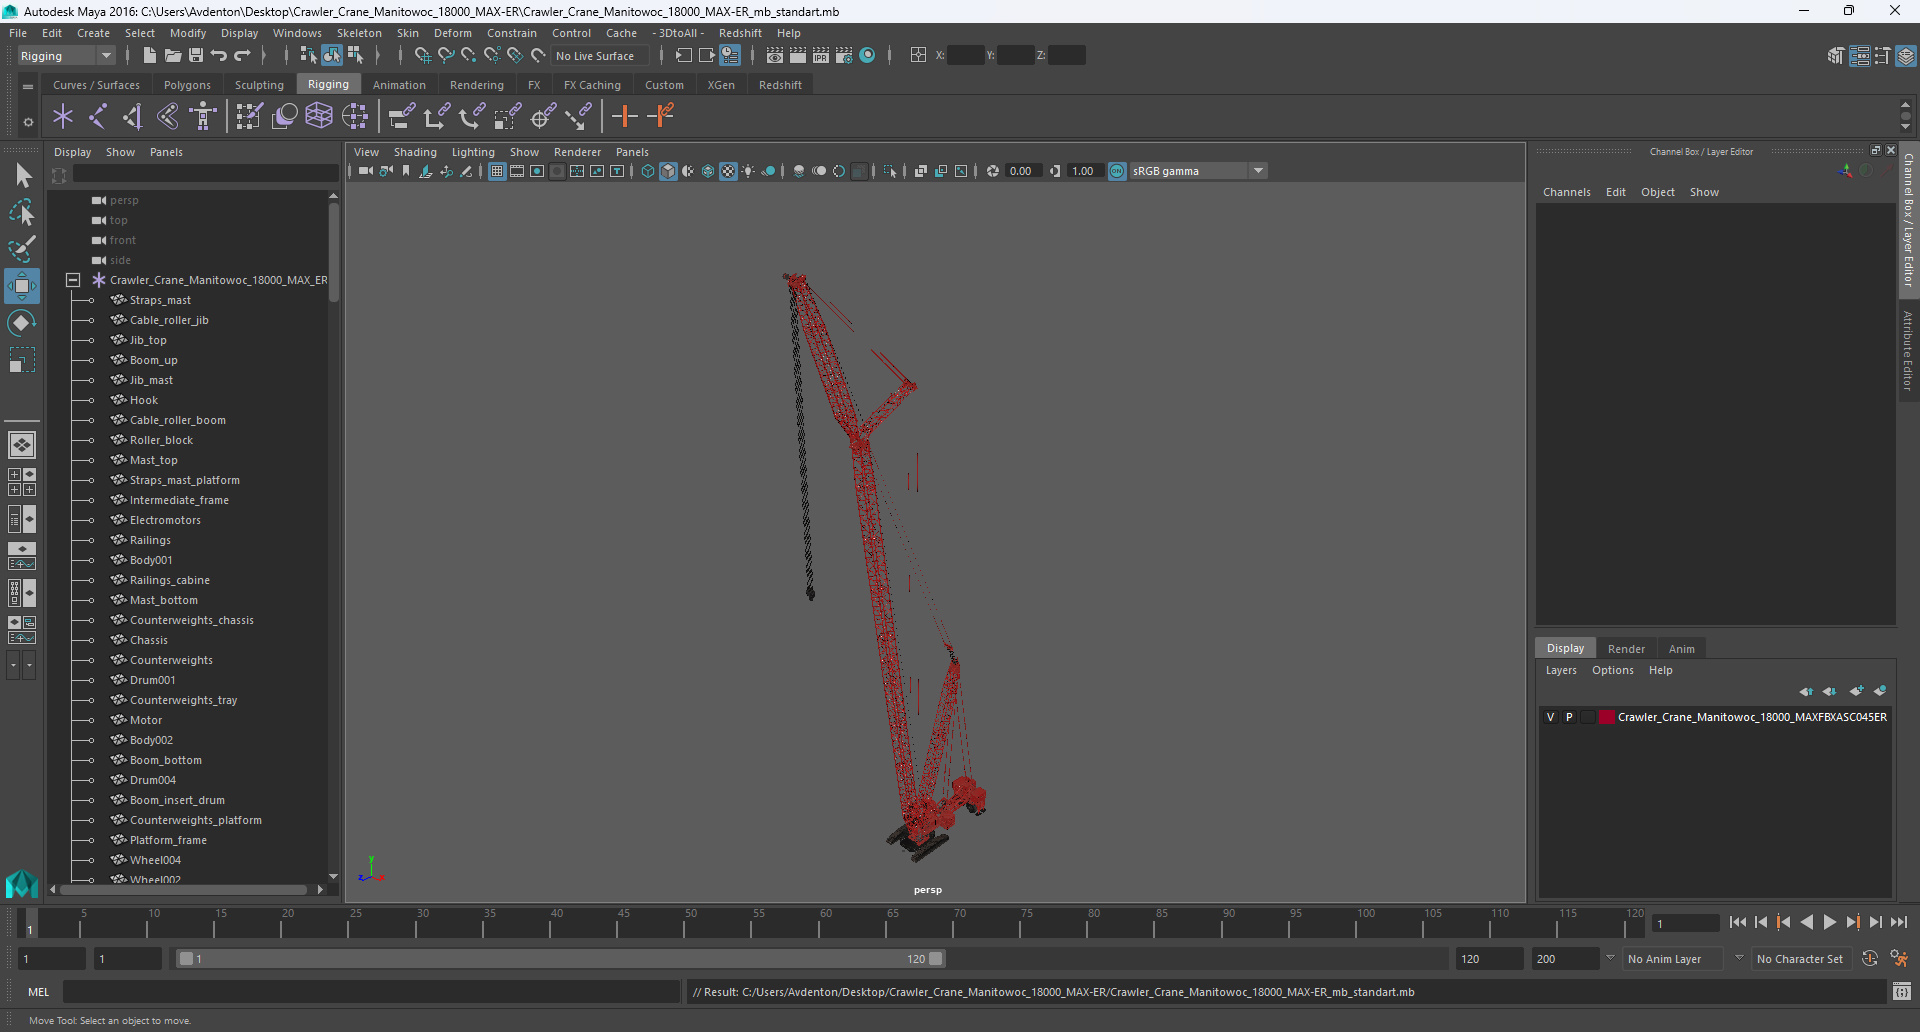
Task: Activate the Rotate tool in the Tool Box
Action: point(22,323)
